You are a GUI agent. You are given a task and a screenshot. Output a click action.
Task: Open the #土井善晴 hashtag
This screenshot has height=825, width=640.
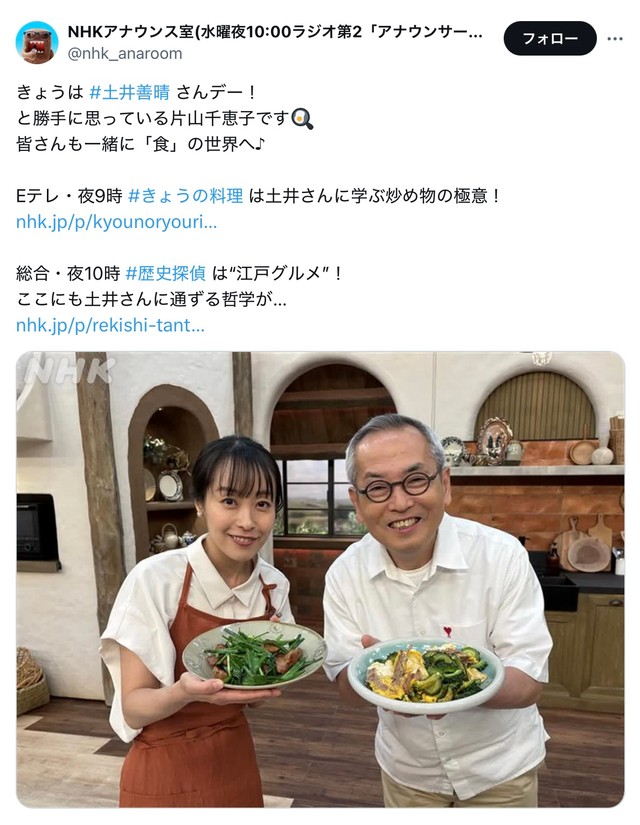click(129, 93)
